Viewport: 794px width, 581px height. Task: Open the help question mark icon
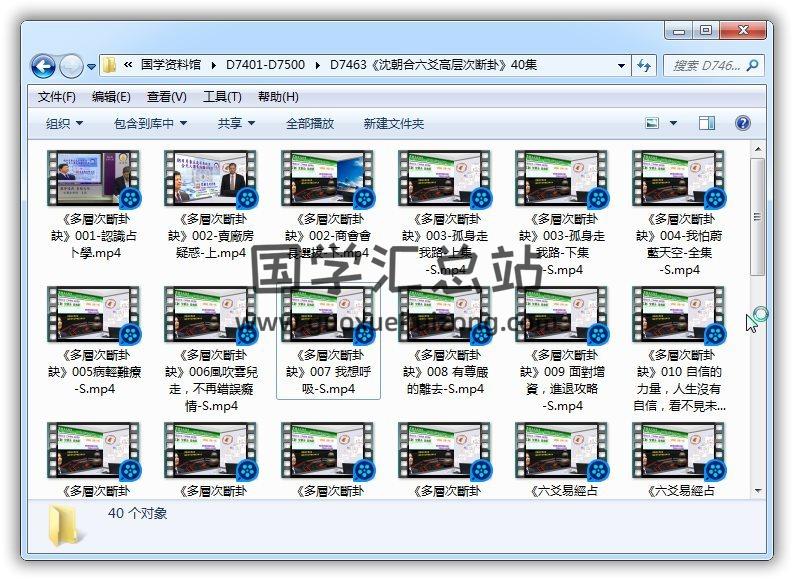click(x=743, y=123)
